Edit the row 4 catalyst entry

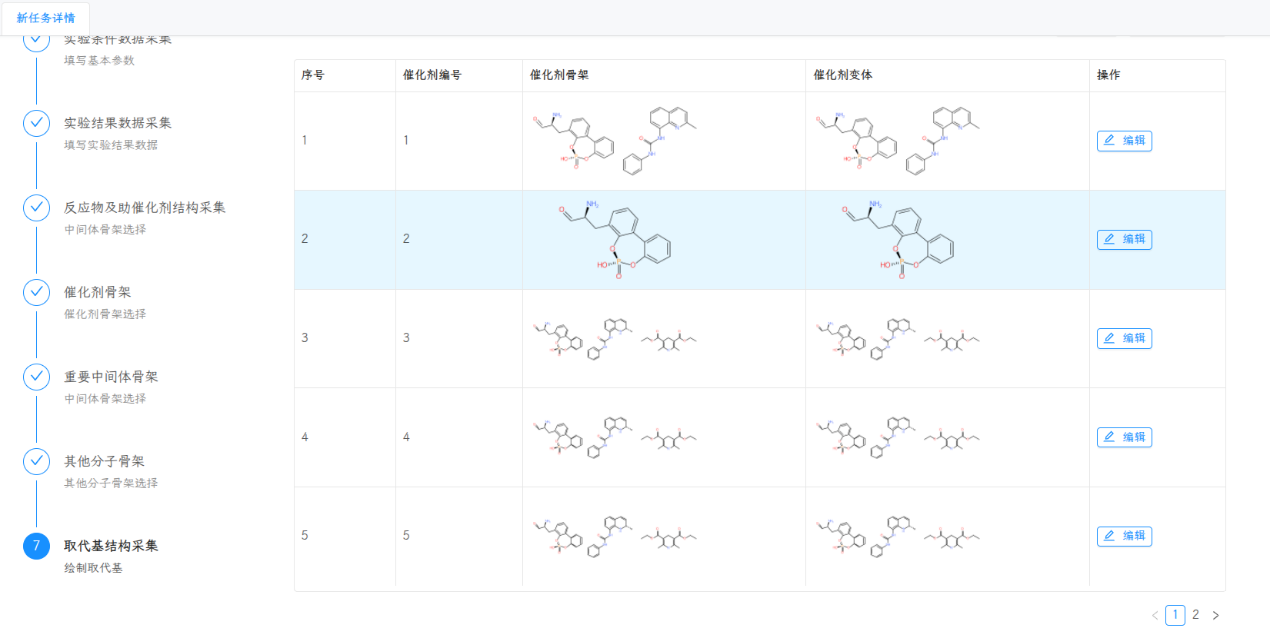(1124, 437)
